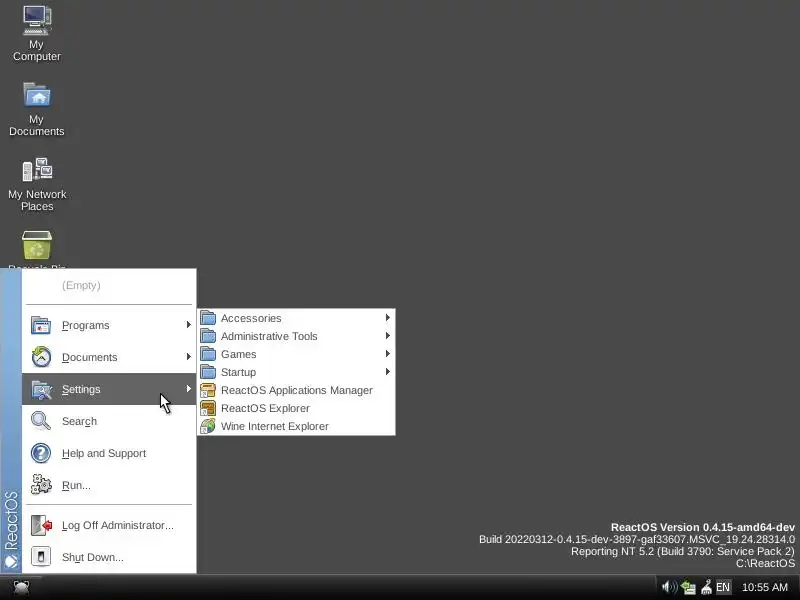This screenshot has width=800, height=600.
Task: Click the Wine Internet Explorer globe icon
Action: click(208, 426)
